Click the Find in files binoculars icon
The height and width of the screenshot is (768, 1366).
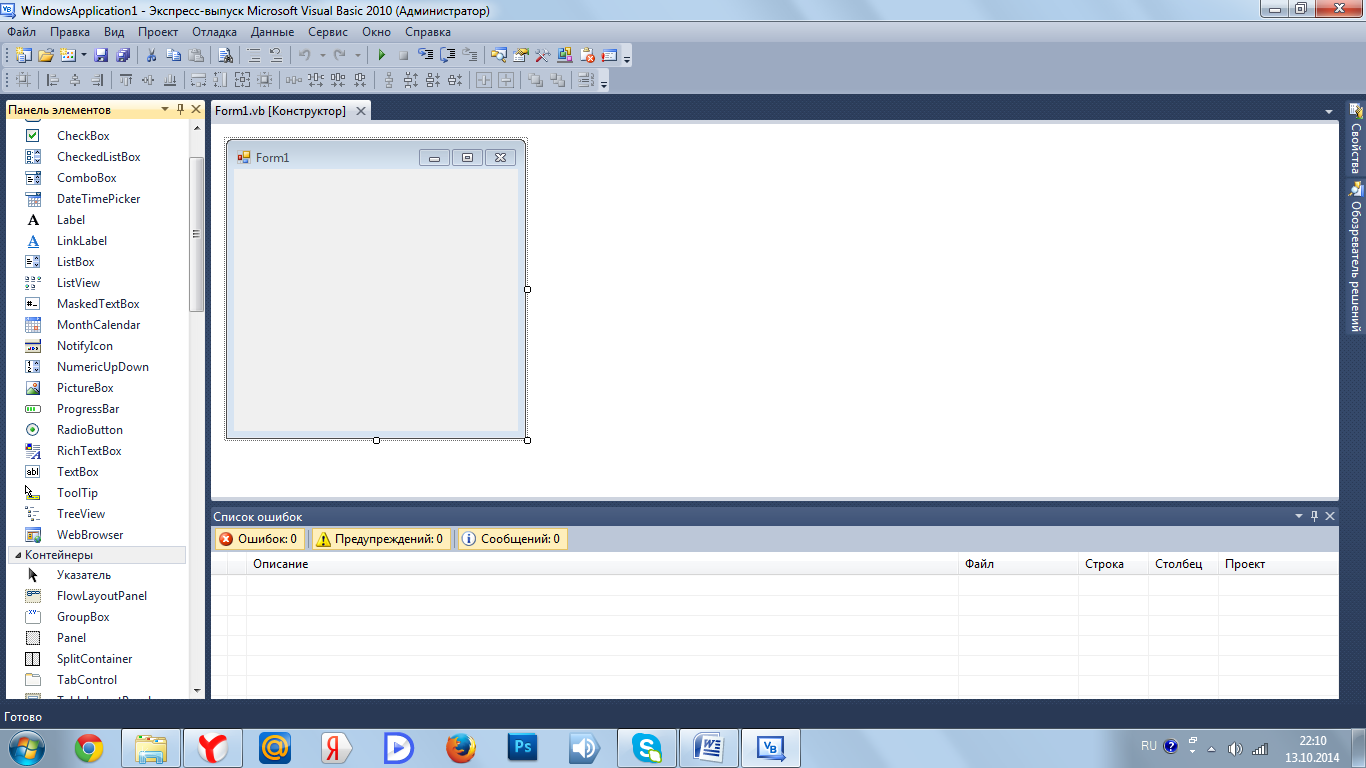point(226,55)
